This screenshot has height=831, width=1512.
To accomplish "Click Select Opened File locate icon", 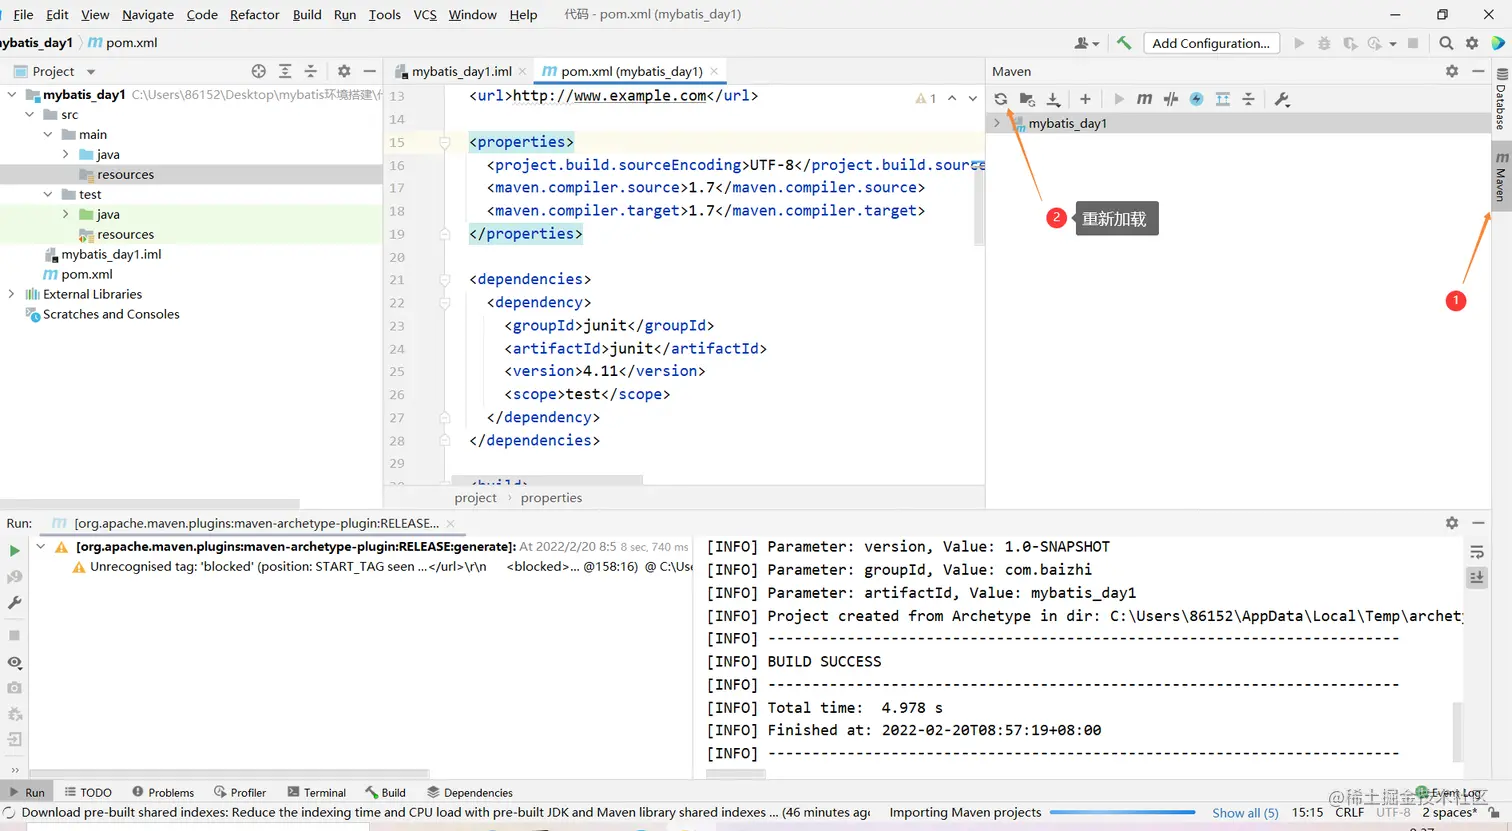I will tap(259, 71).
